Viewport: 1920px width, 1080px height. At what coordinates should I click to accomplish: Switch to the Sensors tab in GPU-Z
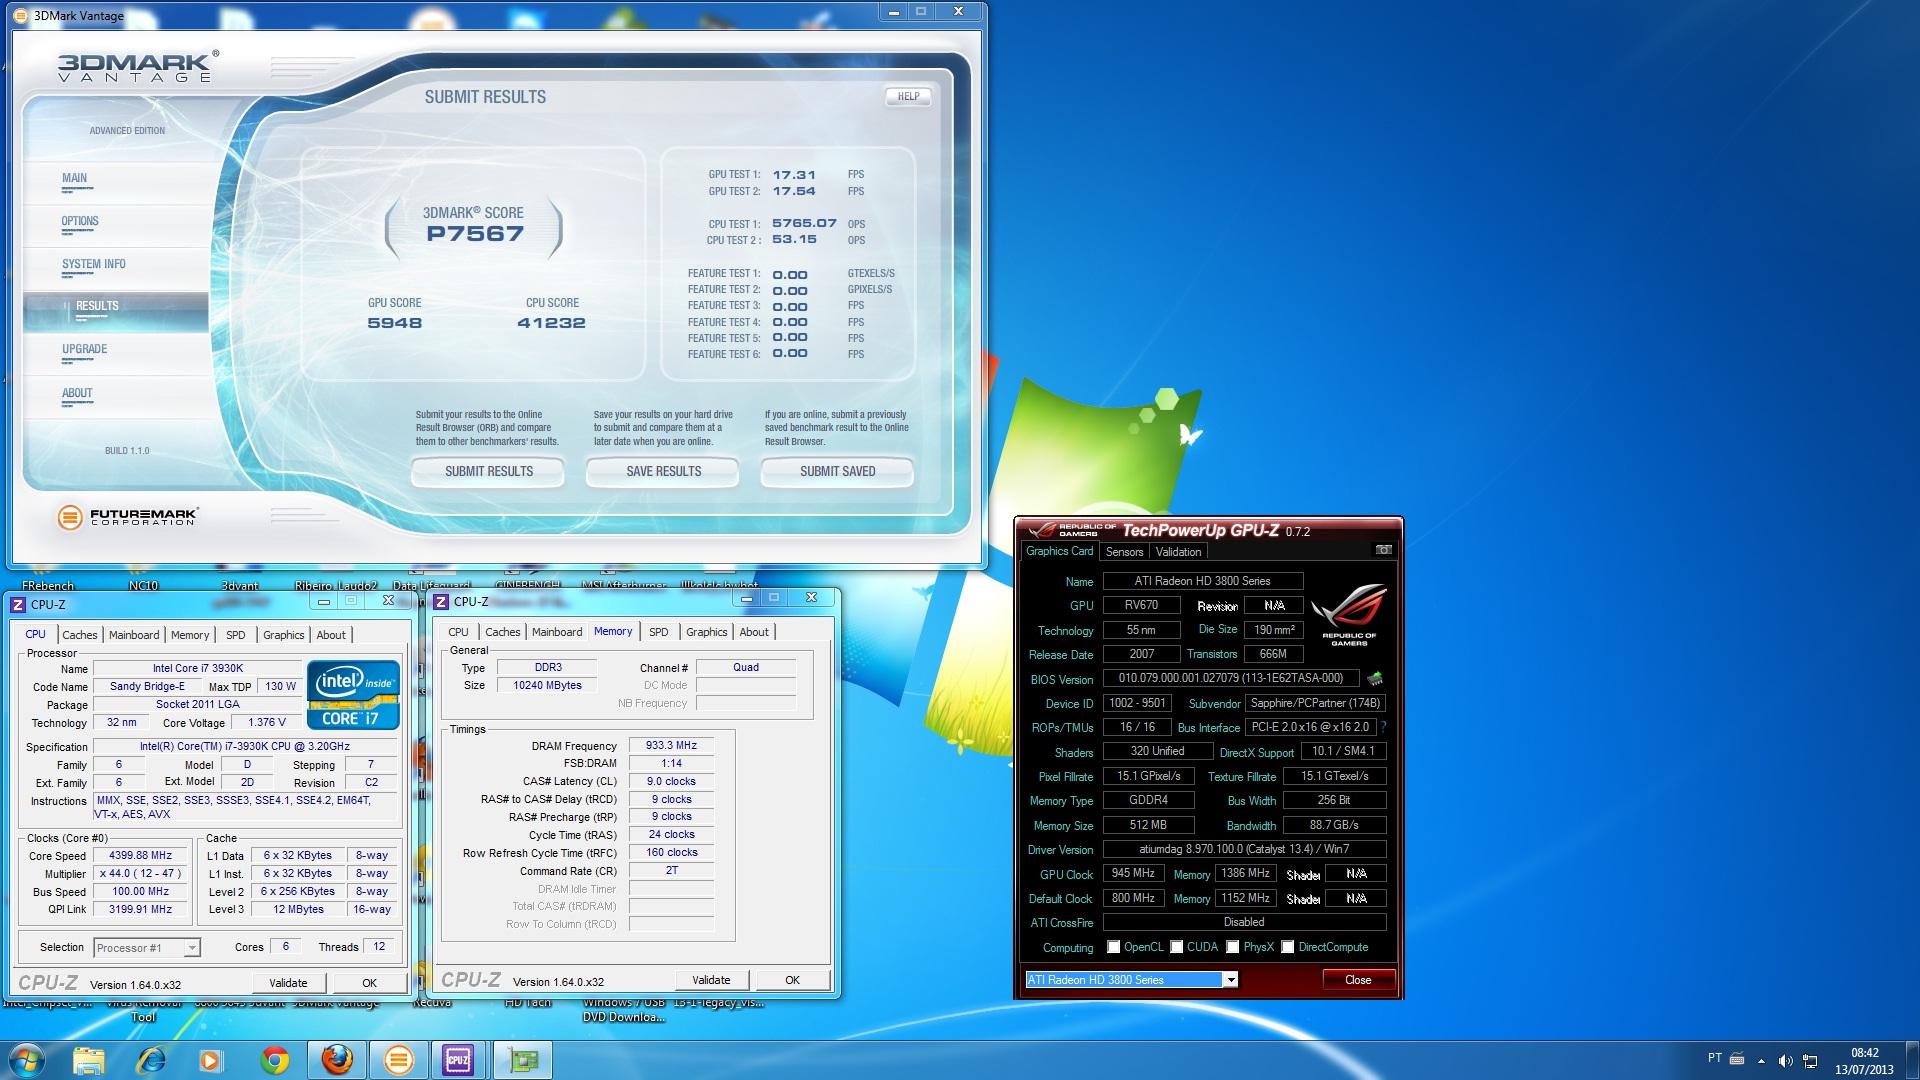click(x=1124, y=552)
